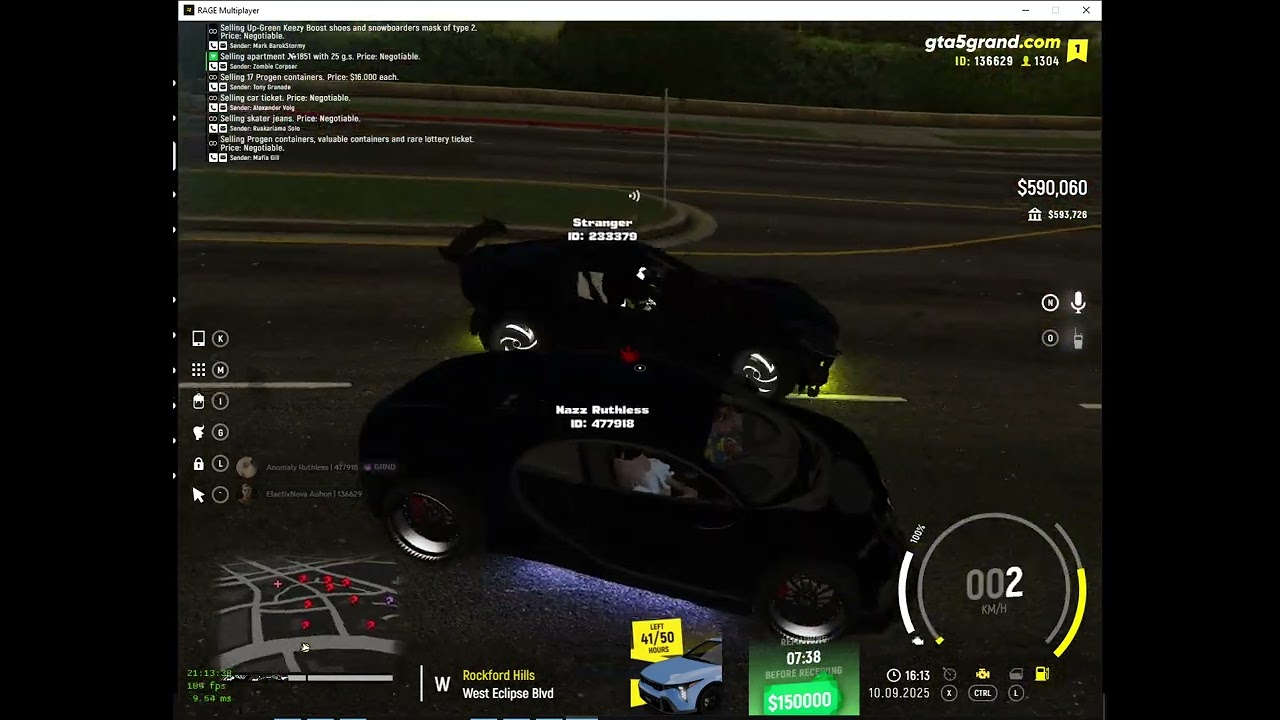
Task: Message sender Tony Granade envelope icon
Action: (223, 87)
